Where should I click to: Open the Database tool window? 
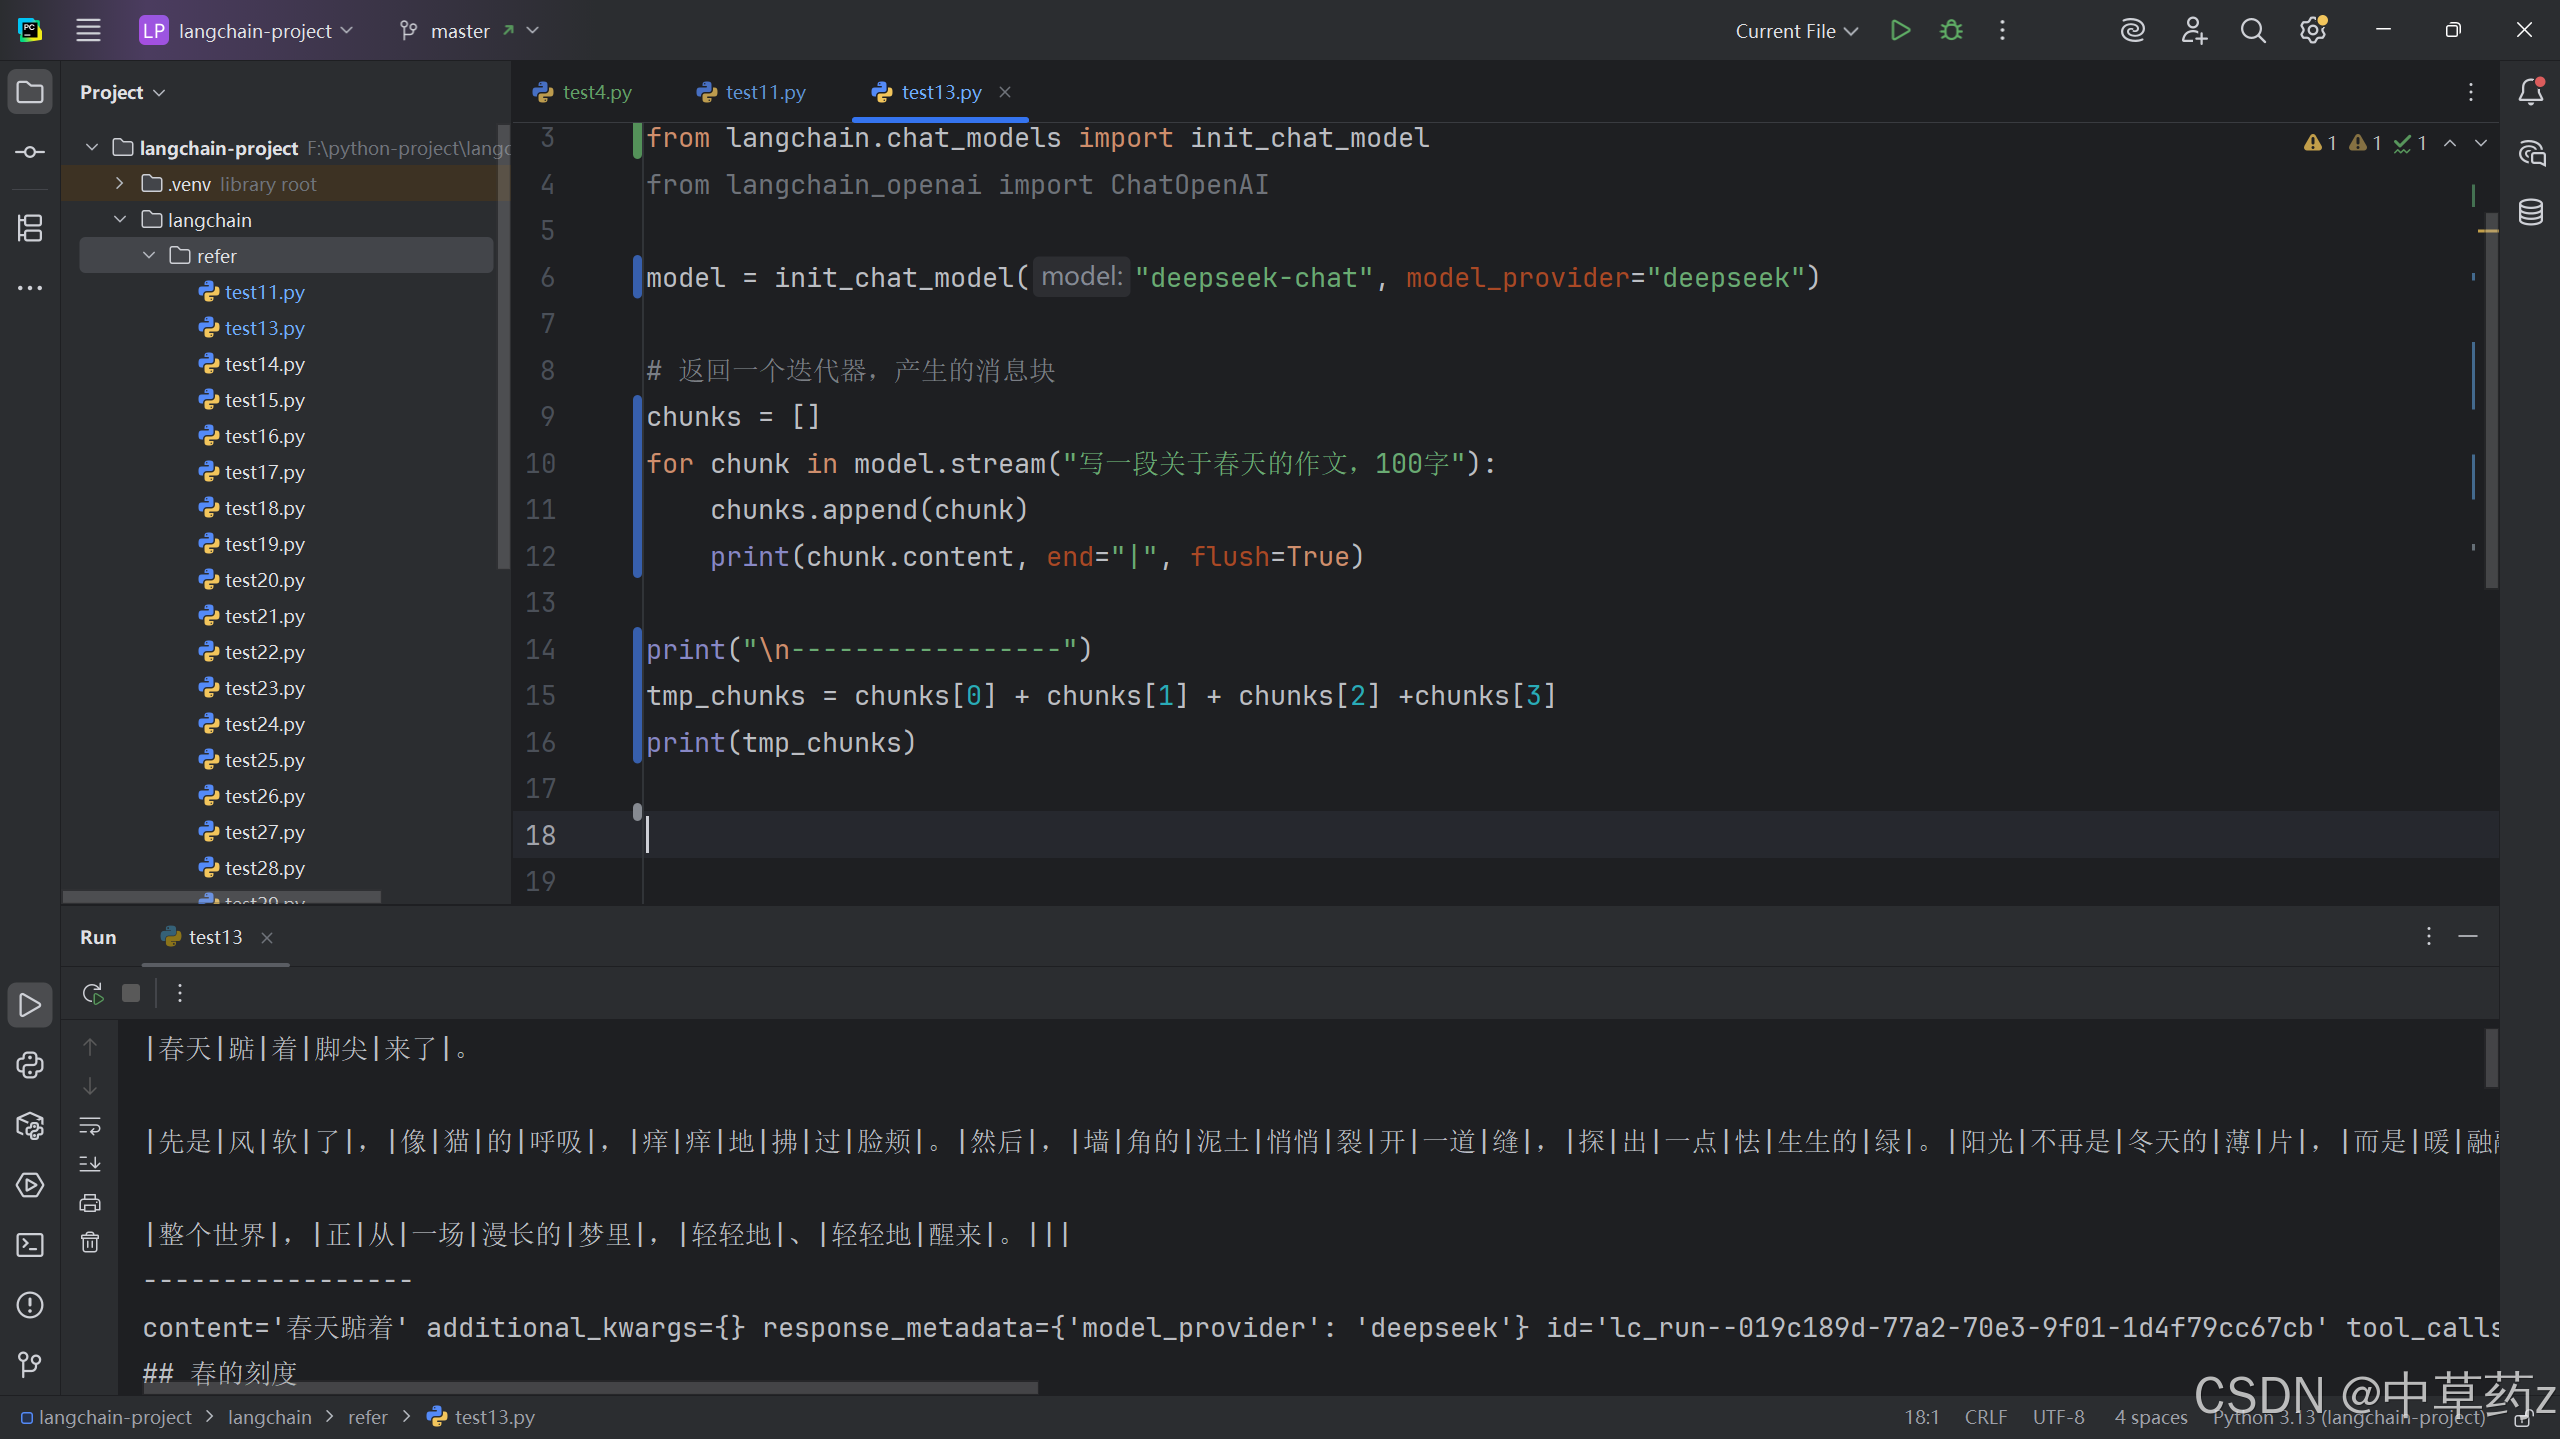coord(2531,212)
